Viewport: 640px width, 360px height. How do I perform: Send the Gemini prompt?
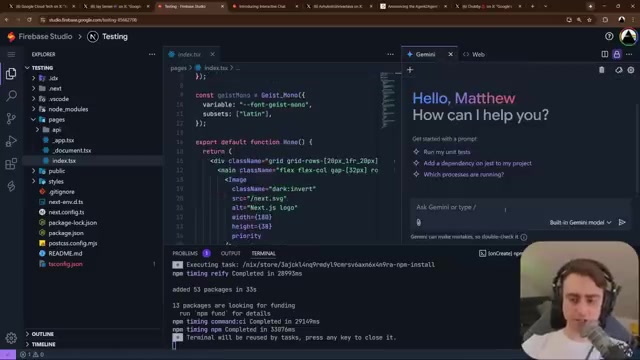[x=622, y=222]
